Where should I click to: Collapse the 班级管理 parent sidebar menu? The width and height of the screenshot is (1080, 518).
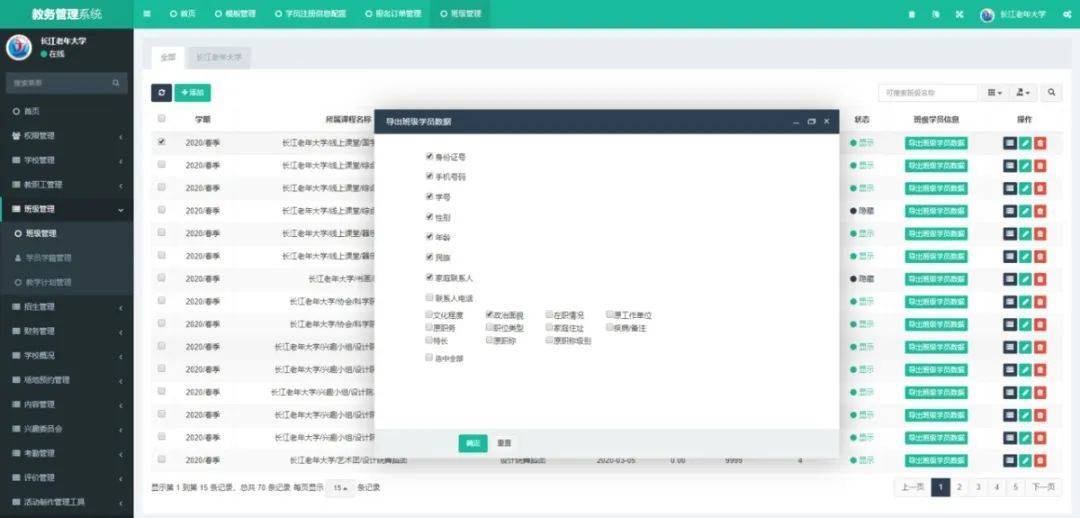click(x=67, y=209)
